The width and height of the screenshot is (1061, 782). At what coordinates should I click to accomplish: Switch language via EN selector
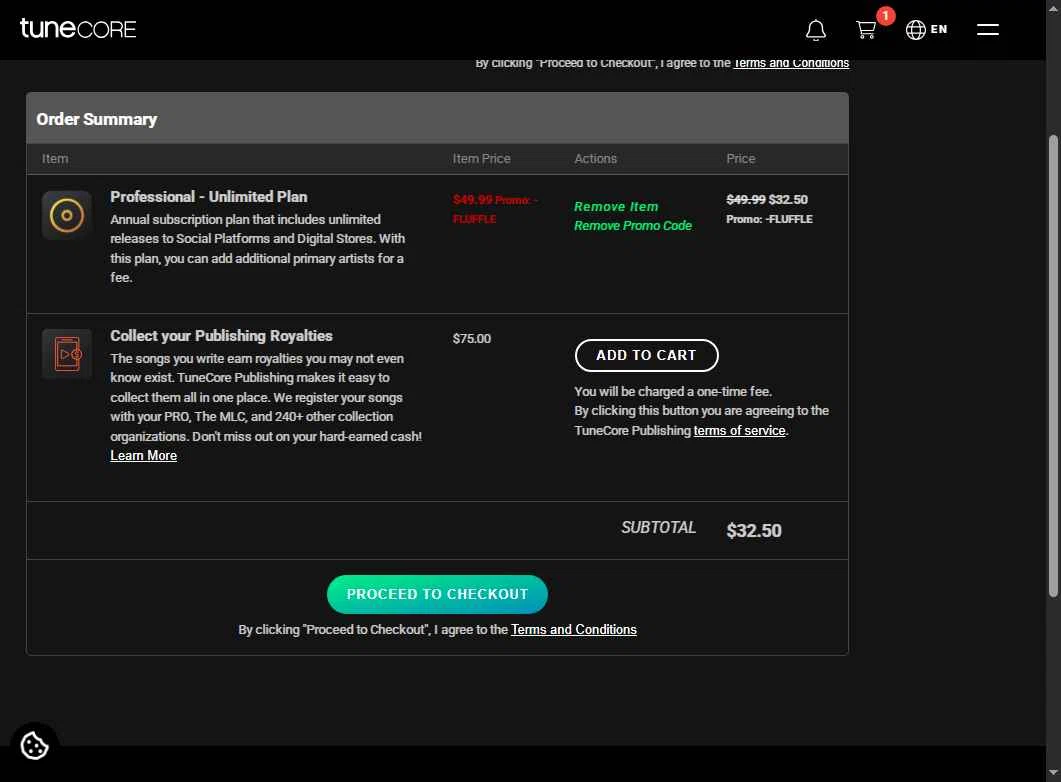[x=939, y=29]
